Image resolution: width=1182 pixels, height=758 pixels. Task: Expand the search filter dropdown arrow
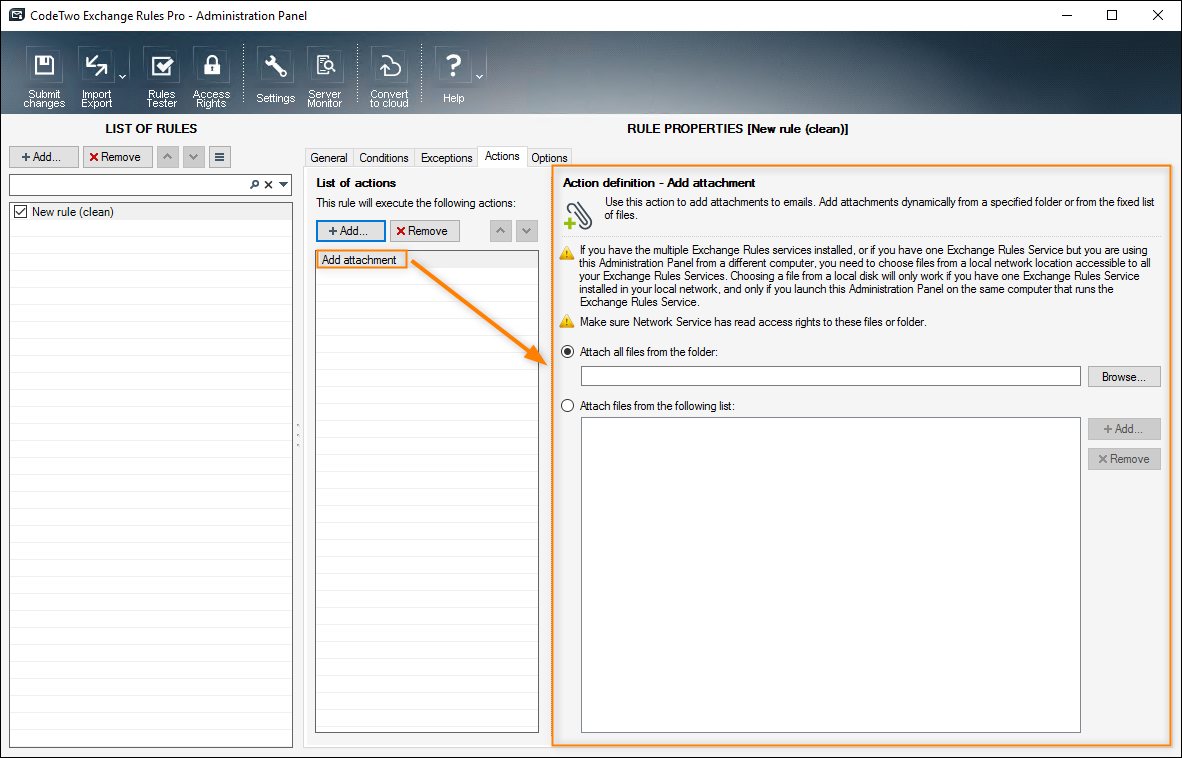pyautogui.click(x=283, y=185)
